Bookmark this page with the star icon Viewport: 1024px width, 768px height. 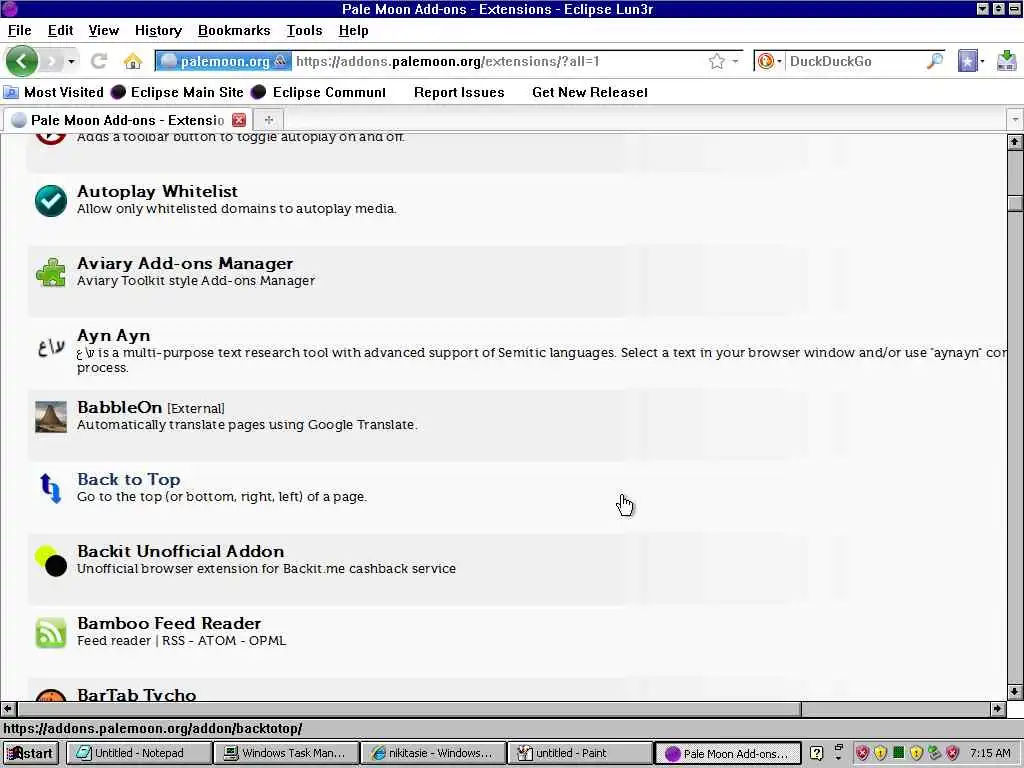point(716,61)
